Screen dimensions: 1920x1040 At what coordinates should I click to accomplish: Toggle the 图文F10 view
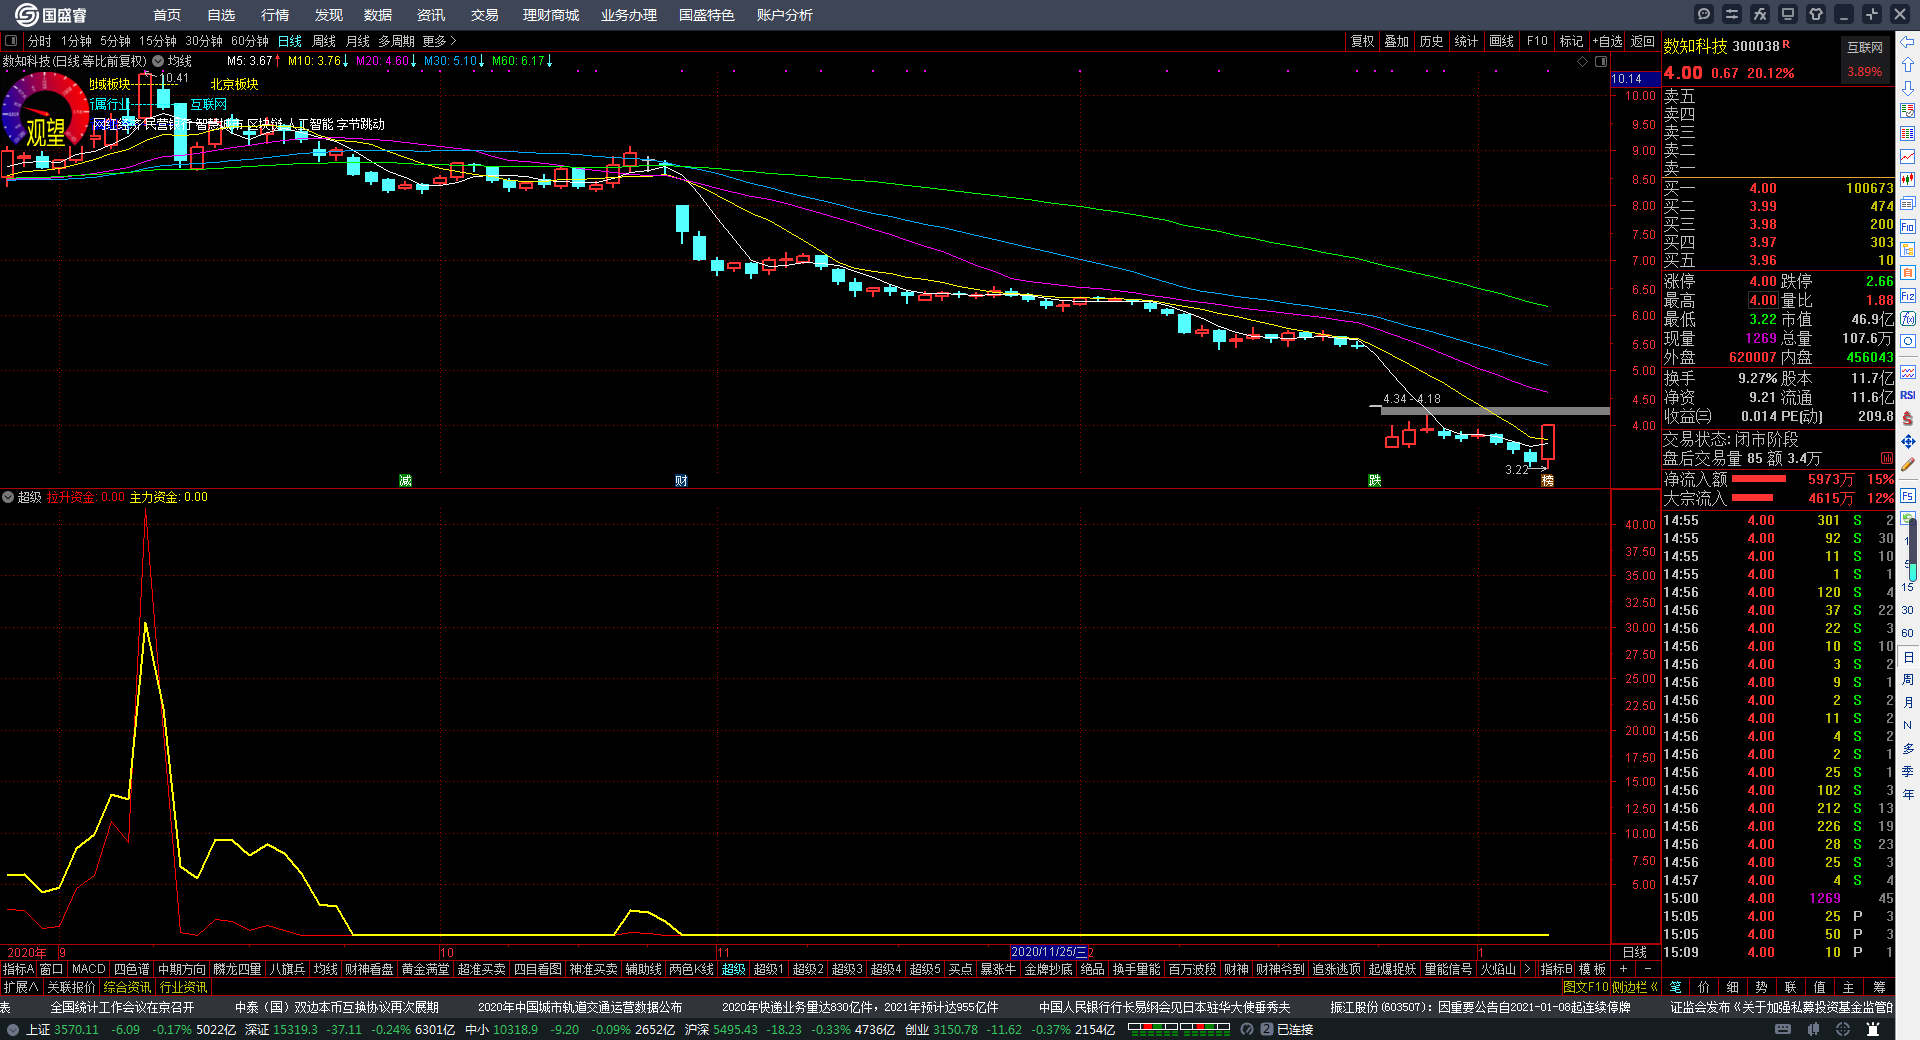[1586, 987]
